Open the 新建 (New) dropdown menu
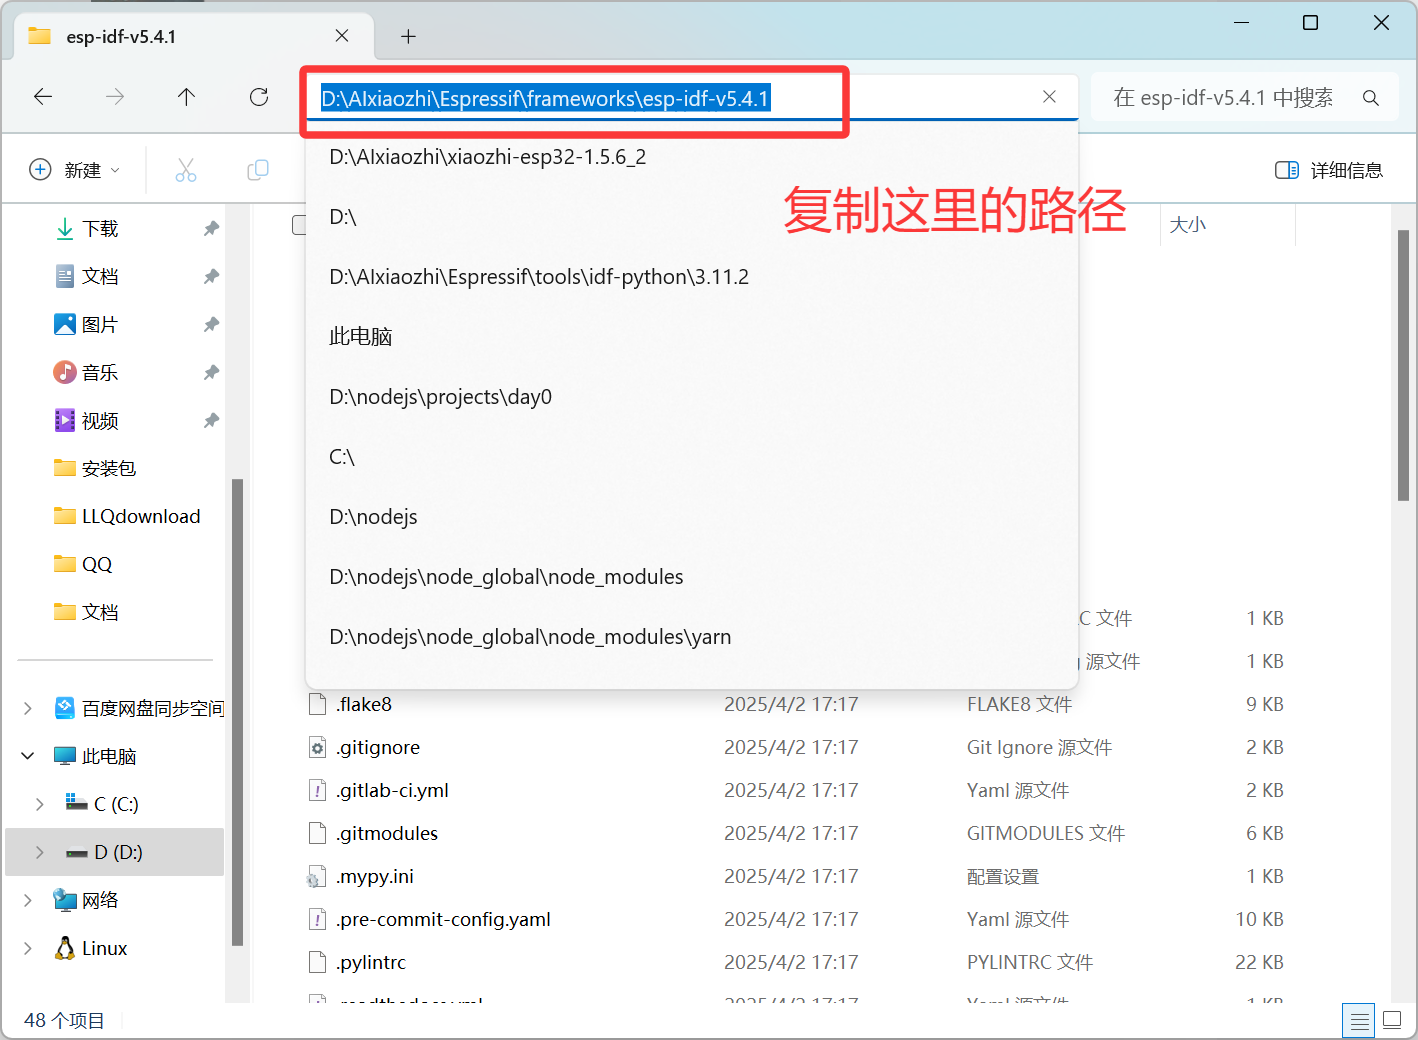 coord(75,170)
